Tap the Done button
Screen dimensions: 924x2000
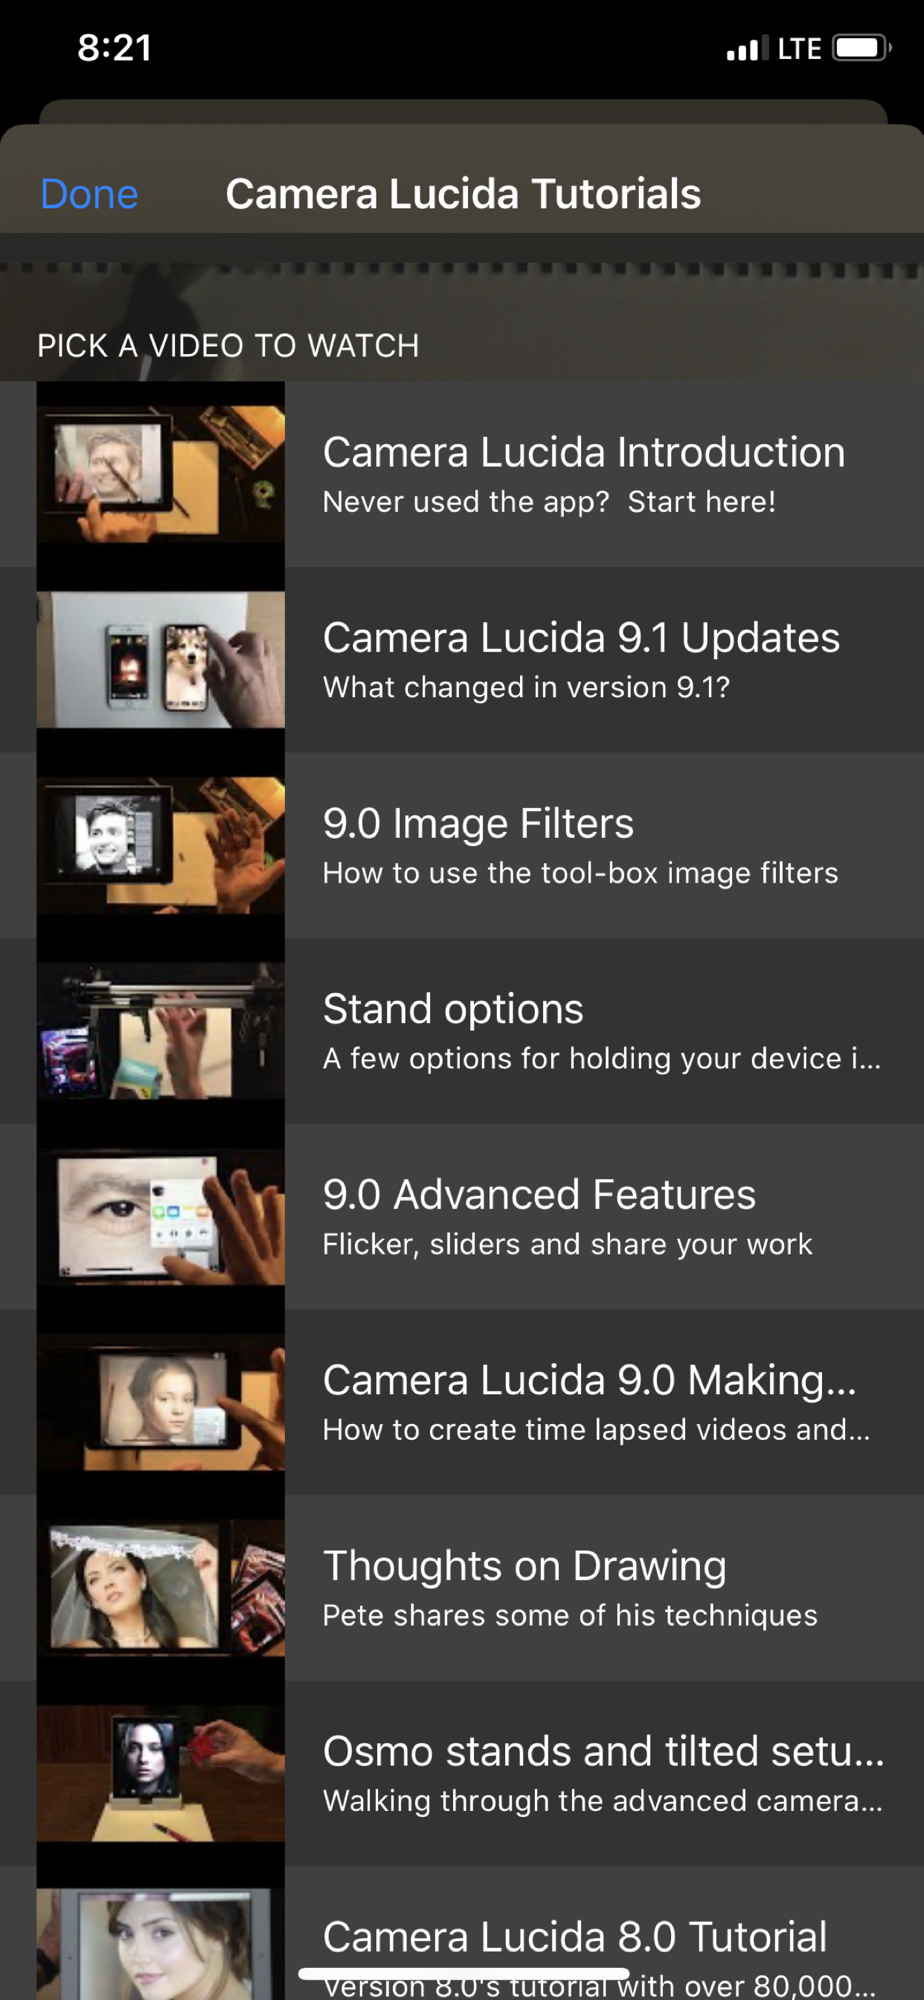(89, 194)
